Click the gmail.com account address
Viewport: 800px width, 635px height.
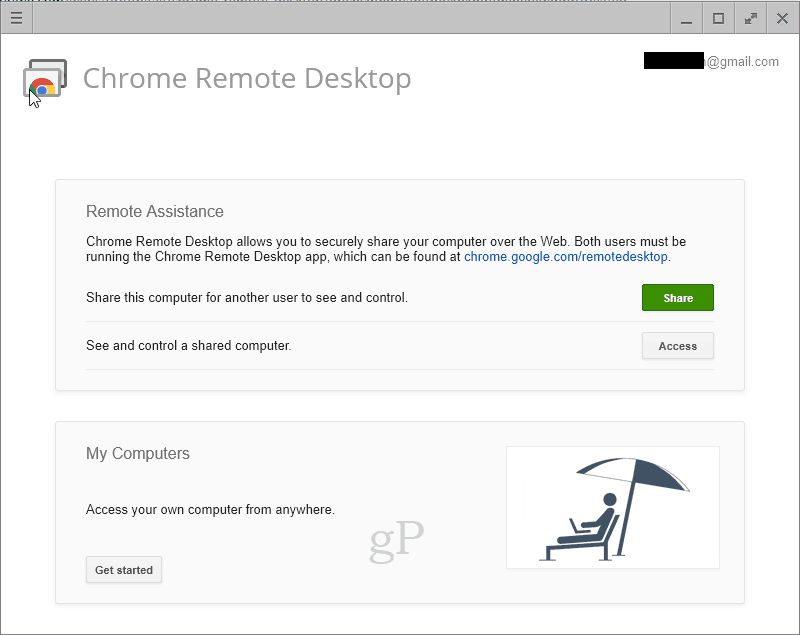pos(711,61)
